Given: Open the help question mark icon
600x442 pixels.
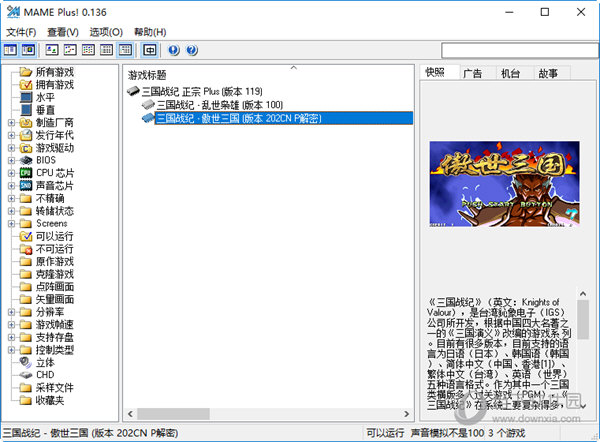Looking at the screenshot, I should point(192,50).
